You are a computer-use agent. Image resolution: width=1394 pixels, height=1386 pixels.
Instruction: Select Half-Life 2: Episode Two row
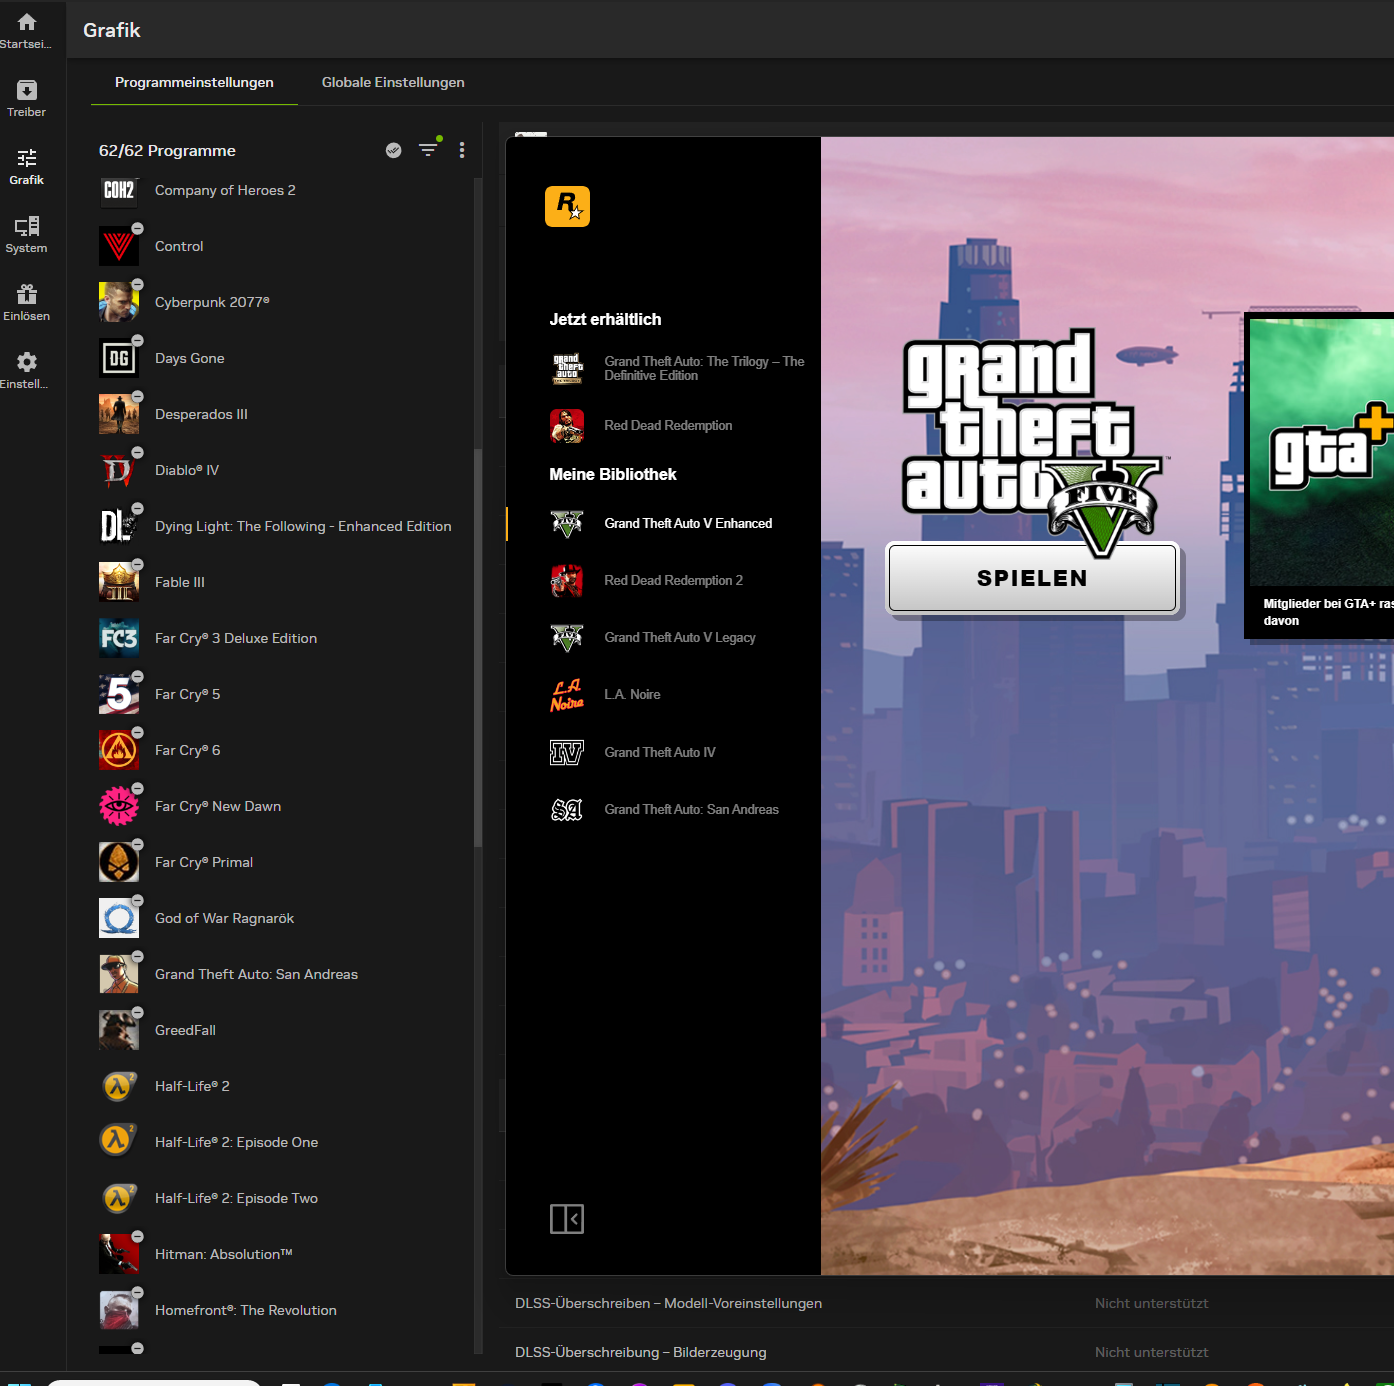[285, 1198]
